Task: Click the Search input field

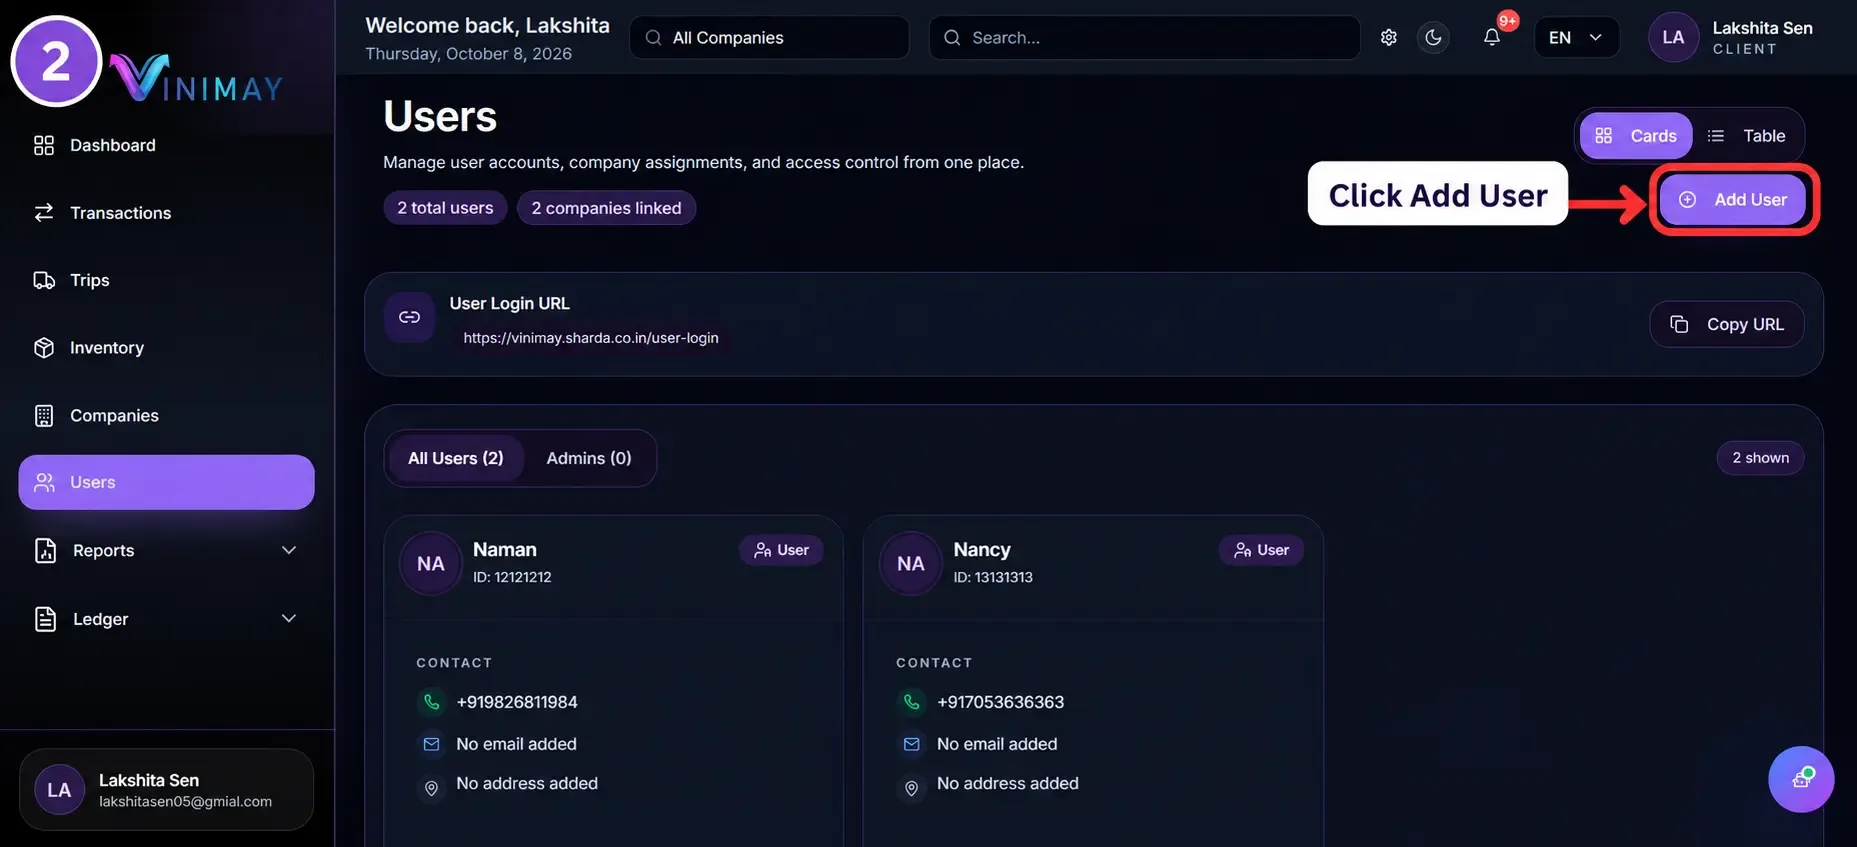Action: click(x=1144, y=38)
